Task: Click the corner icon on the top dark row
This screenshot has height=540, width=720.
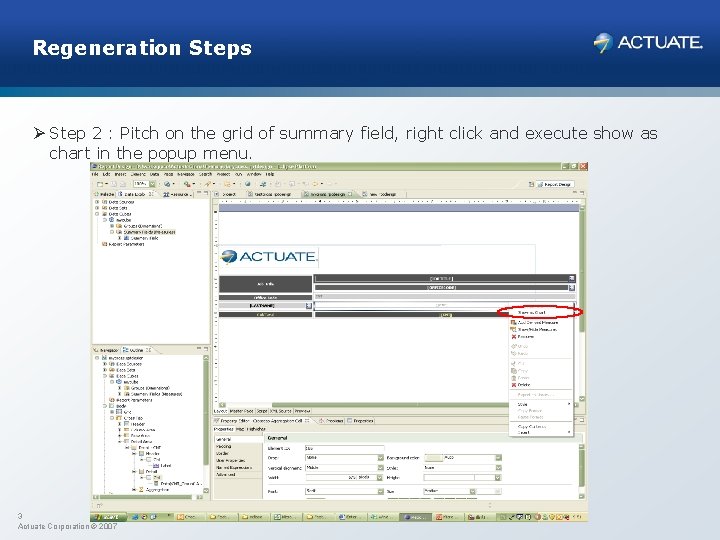Action: pyautogui.click(x=572, y=278)
